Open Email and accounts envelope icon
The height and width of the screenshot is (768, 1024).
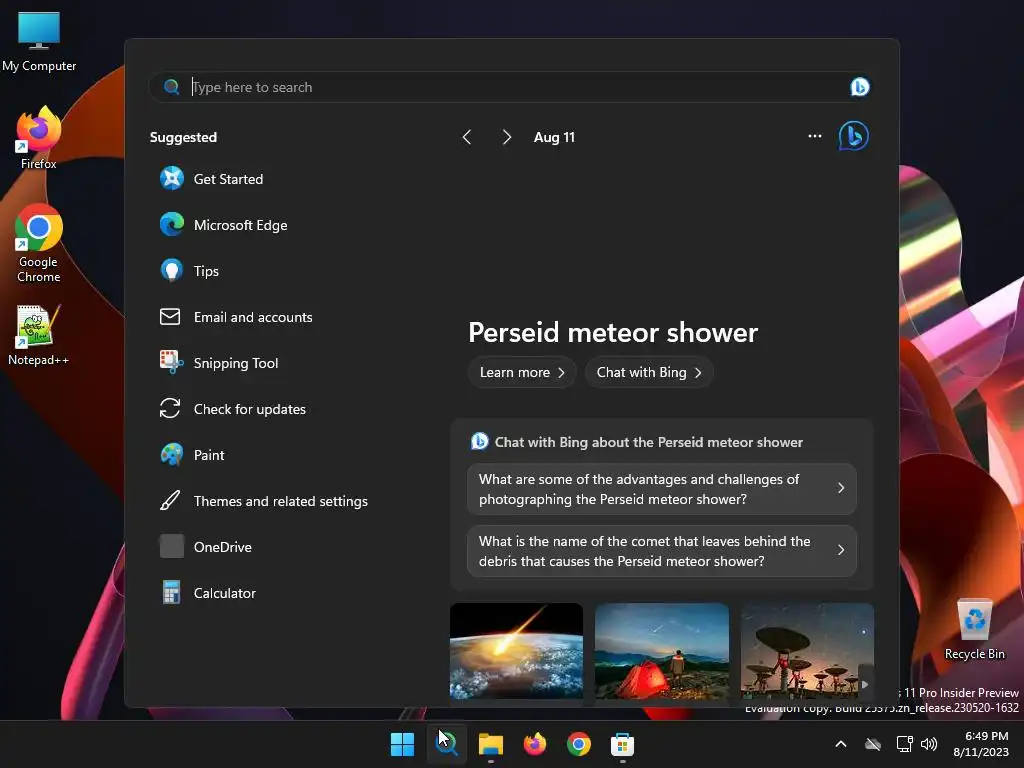170,317
